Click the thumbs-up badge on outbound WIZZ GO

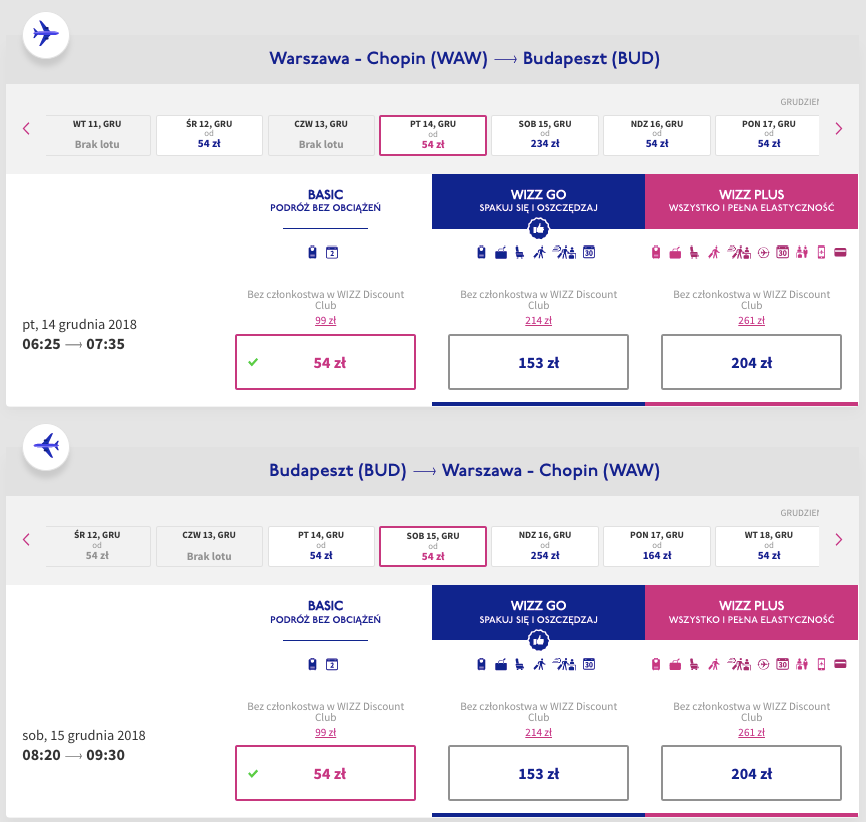pos(538,228)
